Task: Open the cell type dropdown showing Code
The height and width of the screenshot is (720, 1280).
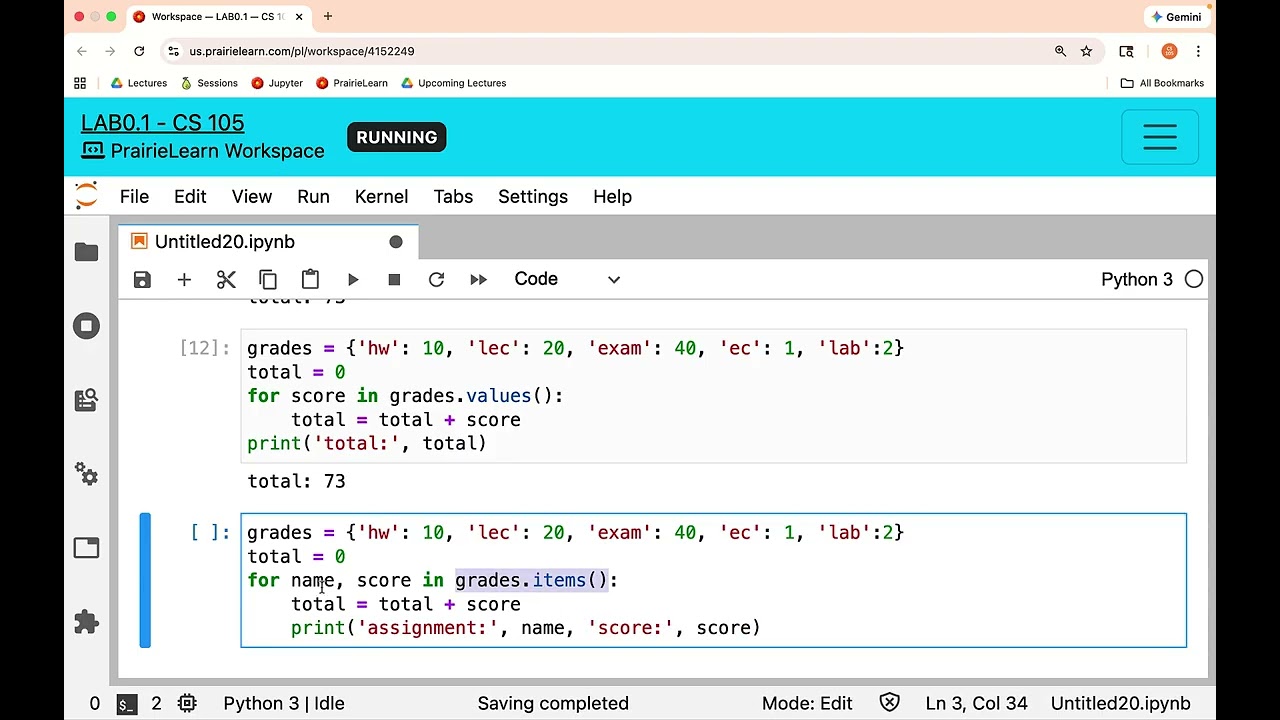Action: pos(567,279)
